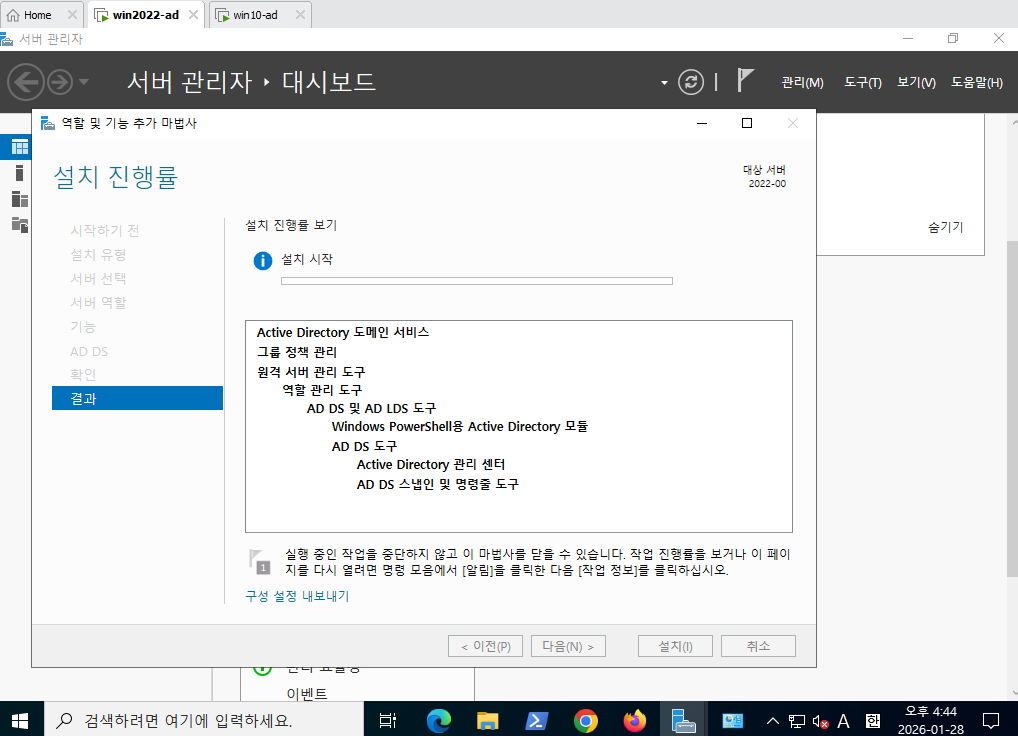The height and width of the screenshot is (736, 1018).
Task: Select the all servers sidebar icon
Action: point(19,199)
